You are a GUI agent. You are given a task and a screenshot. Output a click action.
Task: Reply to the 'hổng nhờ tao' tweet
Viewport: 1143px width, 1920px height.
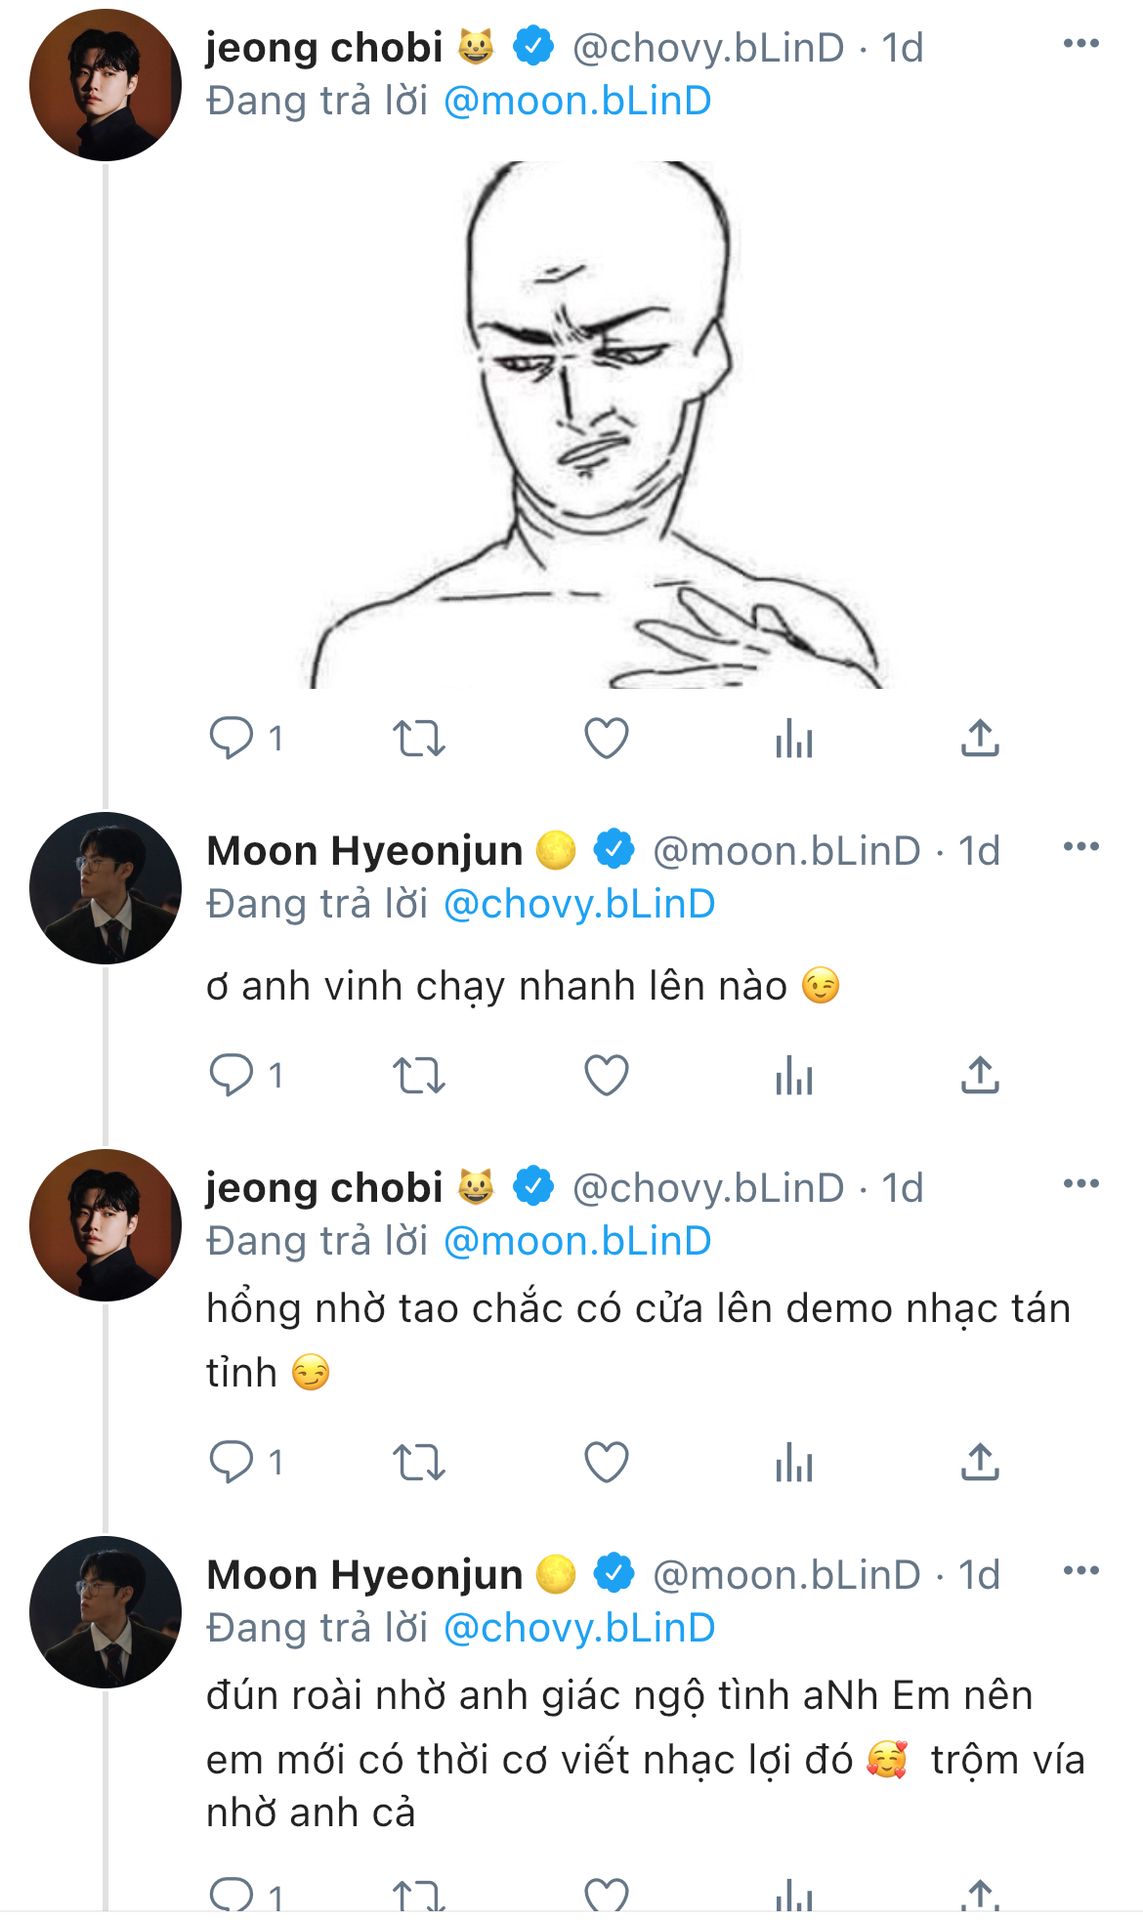(x=231, y=1463)
